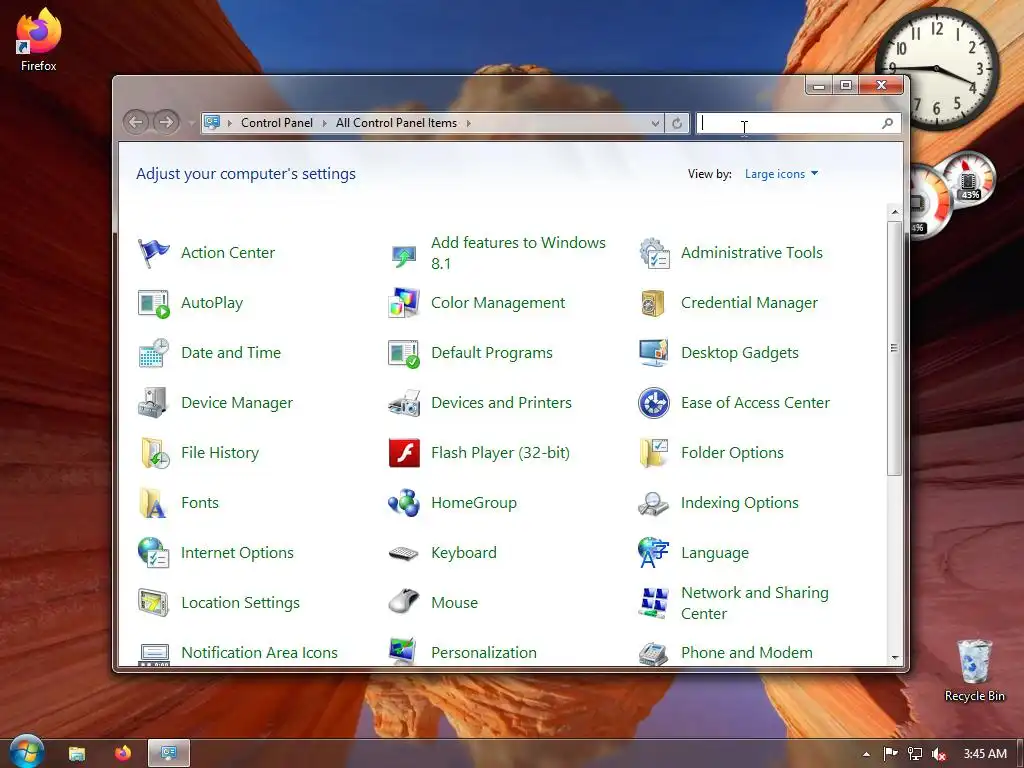The image size is (1024, 768).
Task: Click the Ease of Access Center icon
Action: 654,403
